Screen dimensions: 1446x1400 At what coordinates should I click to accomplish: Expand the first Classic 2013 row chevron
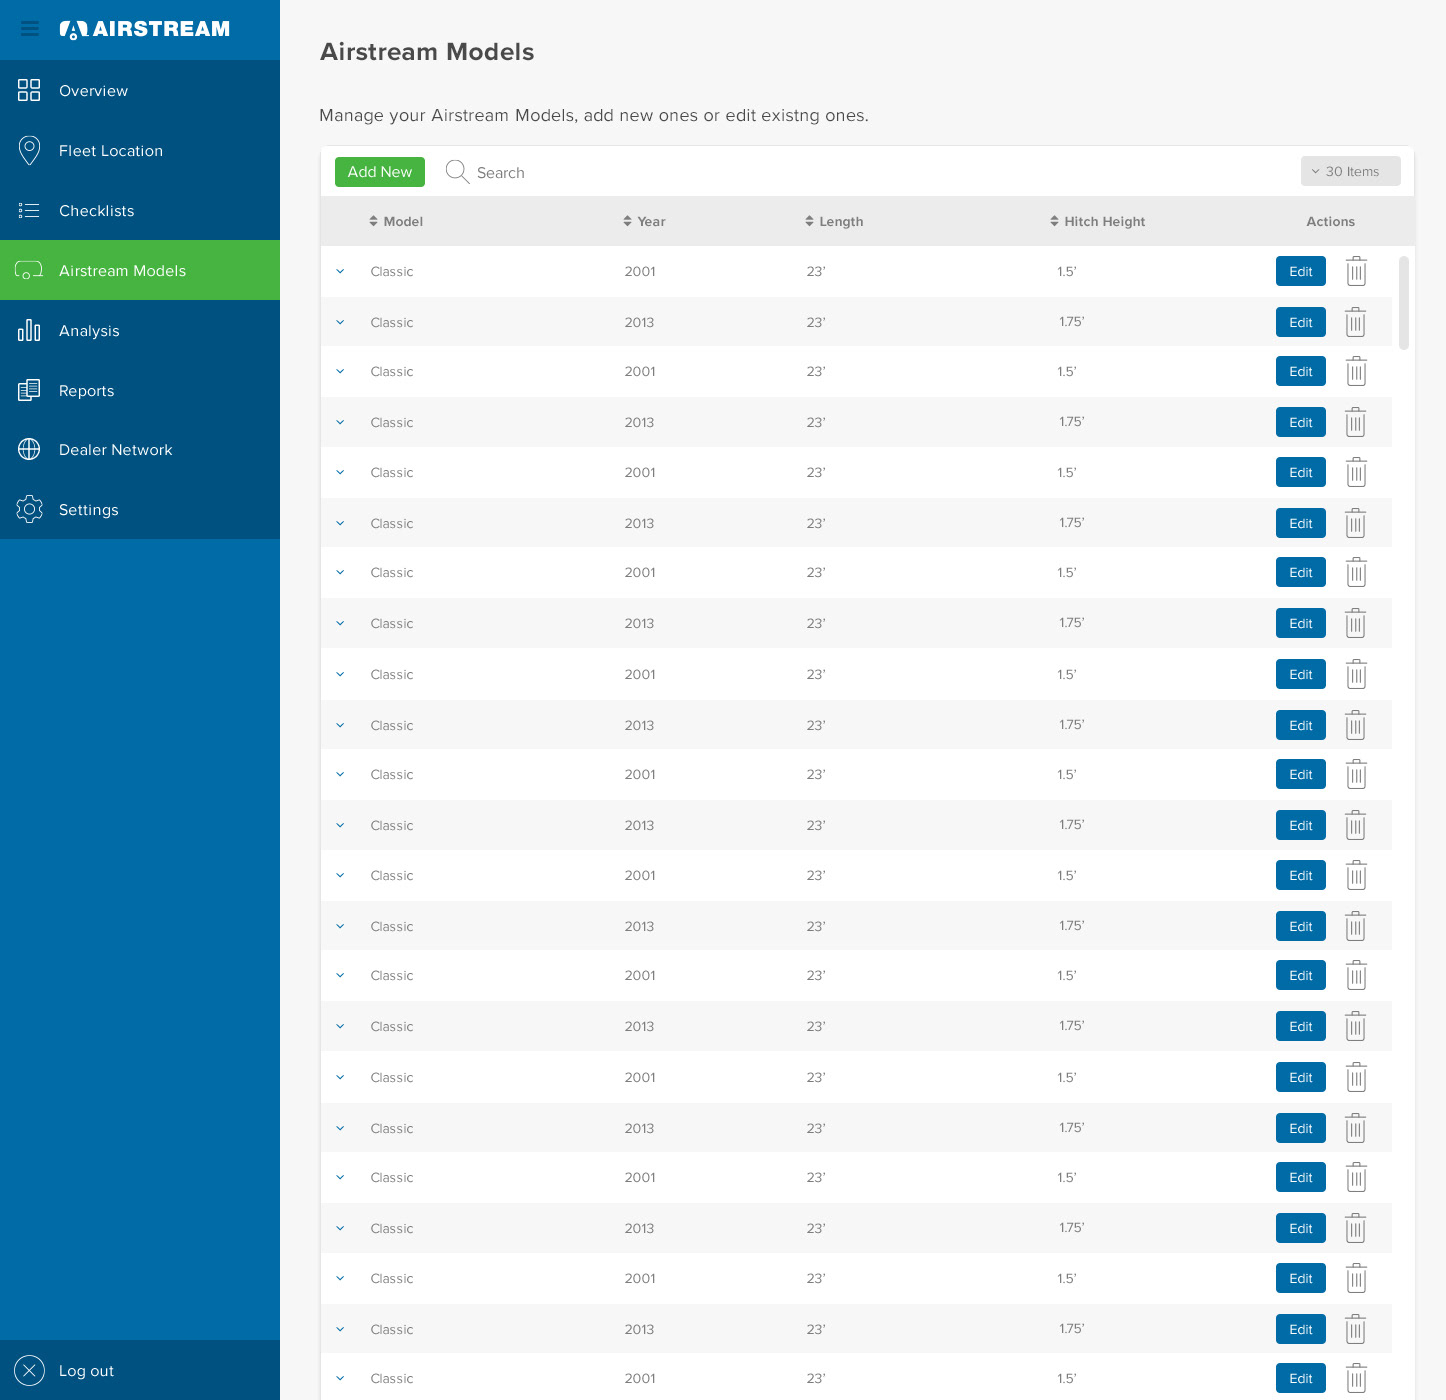pos(340,322)
